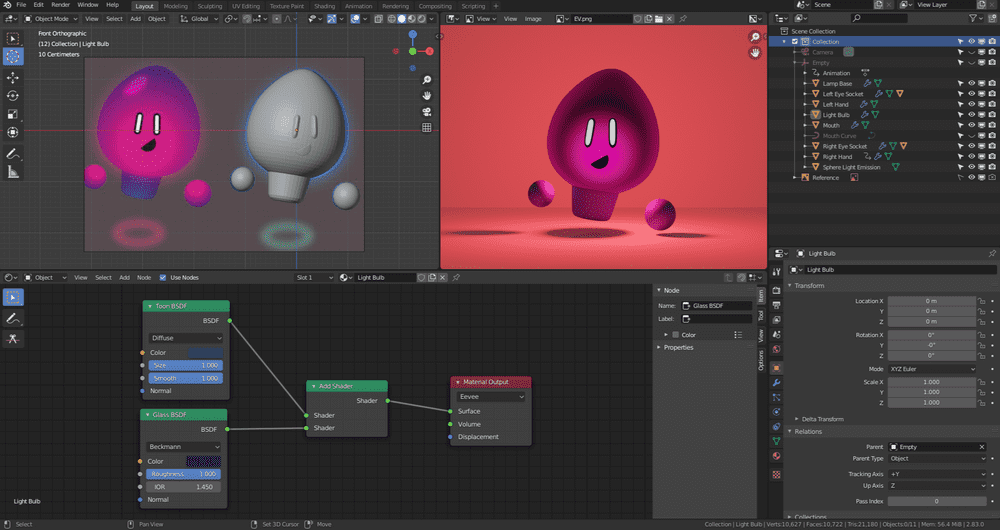Disable Right Hand render camera icon
This screenshot has height=530, width=1000.
[x=992, y=156]
